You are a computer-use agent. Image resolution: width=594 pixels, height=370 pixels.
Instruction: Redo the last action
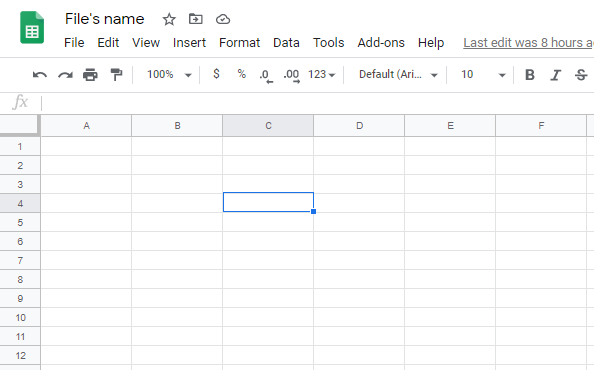click(65, 75)
